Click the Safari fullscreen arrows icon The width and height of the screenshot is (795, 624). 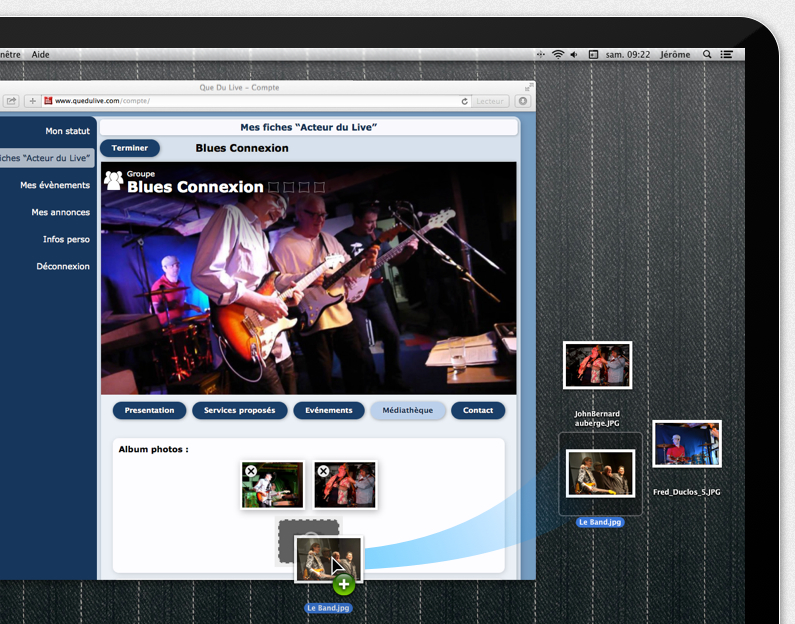[529, 87]
